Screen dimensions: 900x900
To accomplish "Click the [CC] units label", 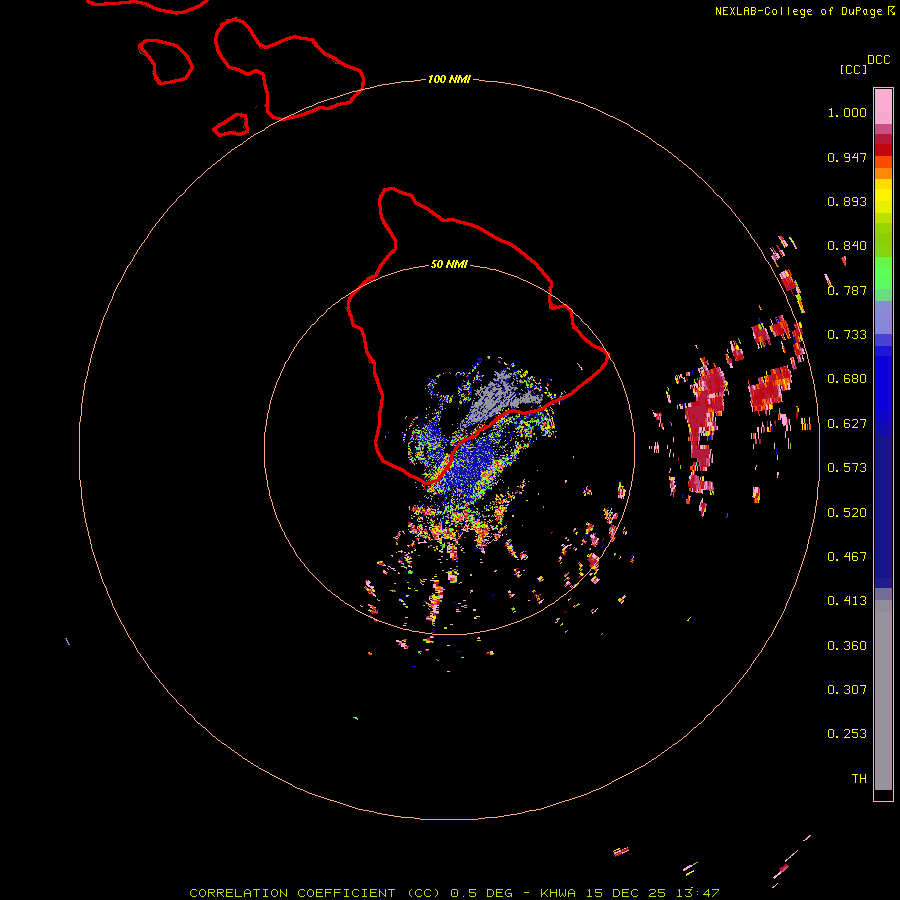I will 853,69.
